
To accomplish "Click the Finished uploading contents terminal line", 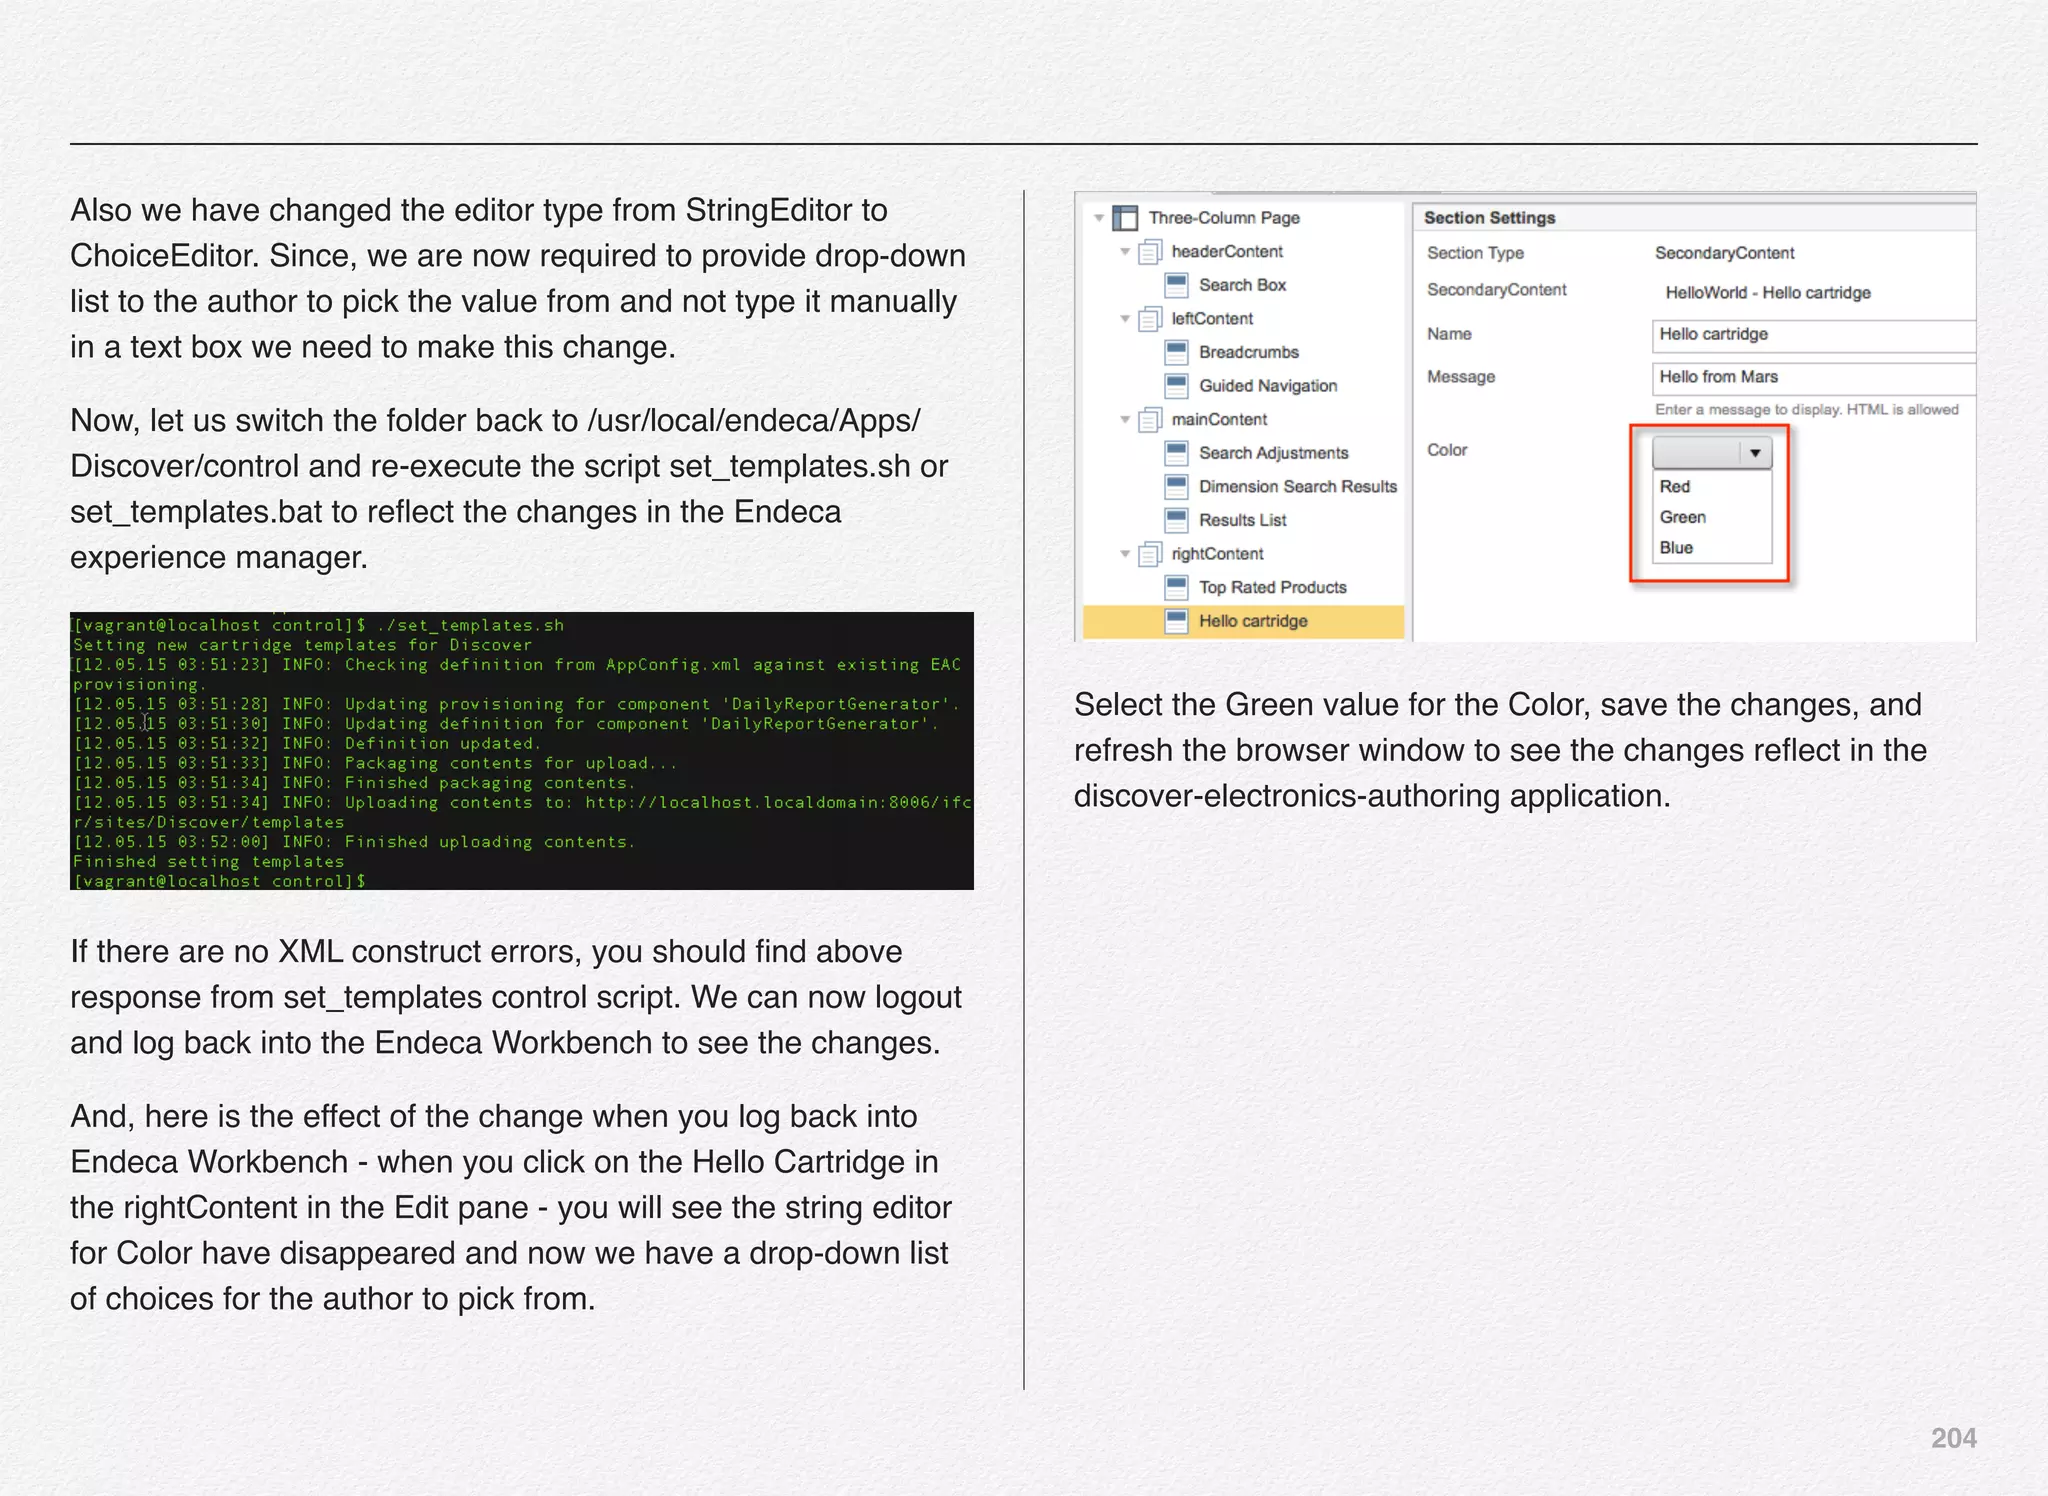I will click(354, 842).
